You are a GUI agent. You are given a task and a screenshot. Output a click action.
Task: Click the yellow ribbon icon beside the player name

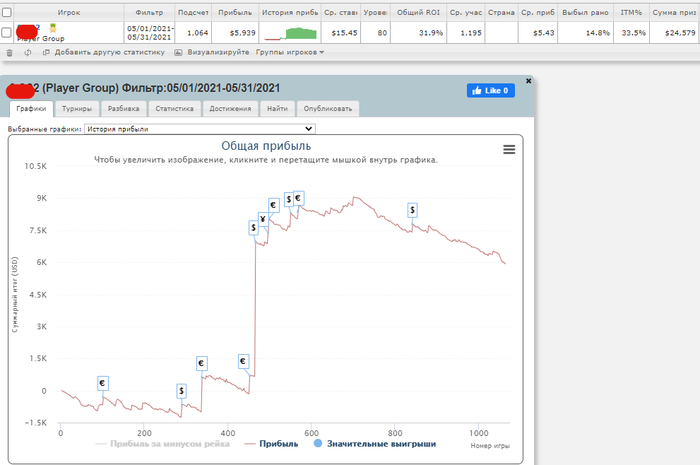(53, 29)
